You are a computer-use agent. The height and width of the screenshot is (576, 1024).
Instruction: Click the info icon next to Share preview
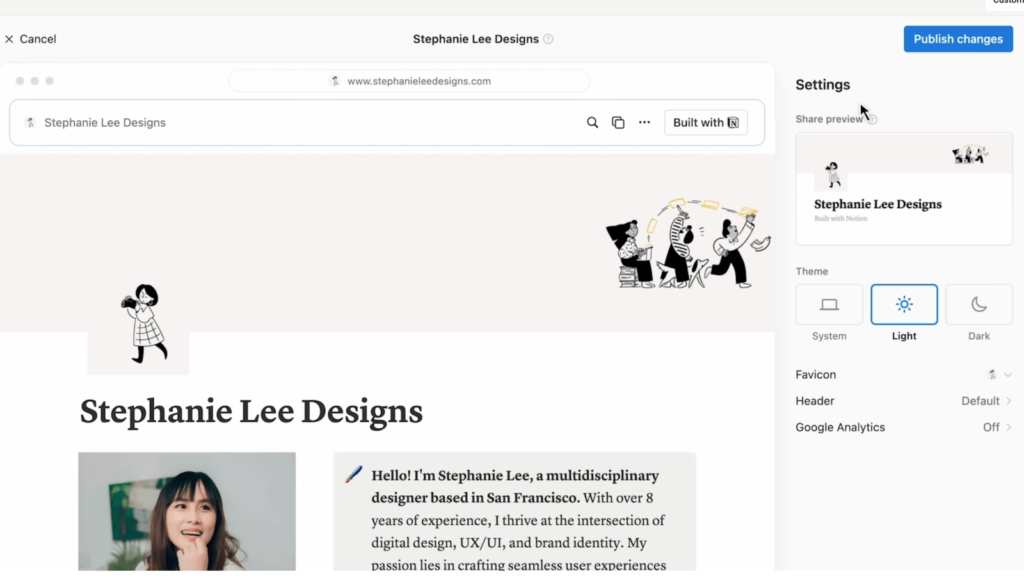[x=872, y=119]
